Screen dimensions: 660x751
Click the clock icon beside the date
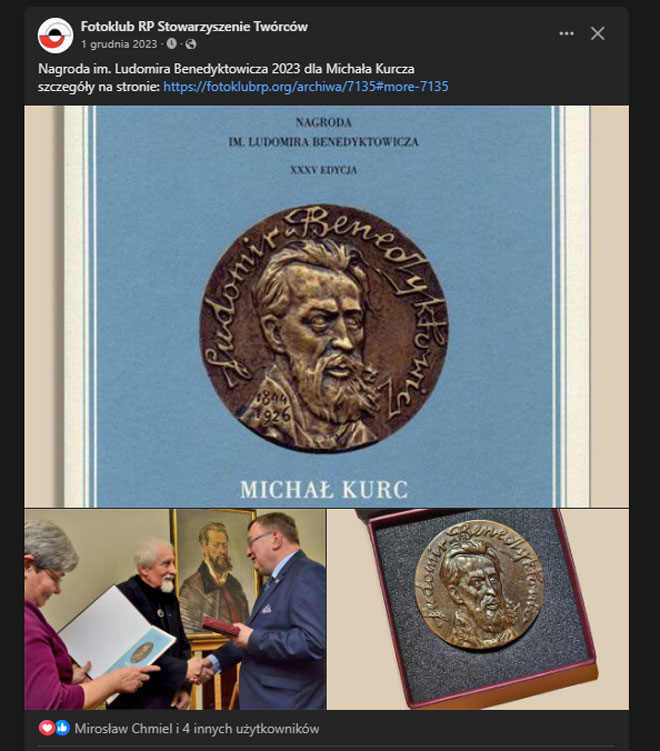tap(171, 44)
